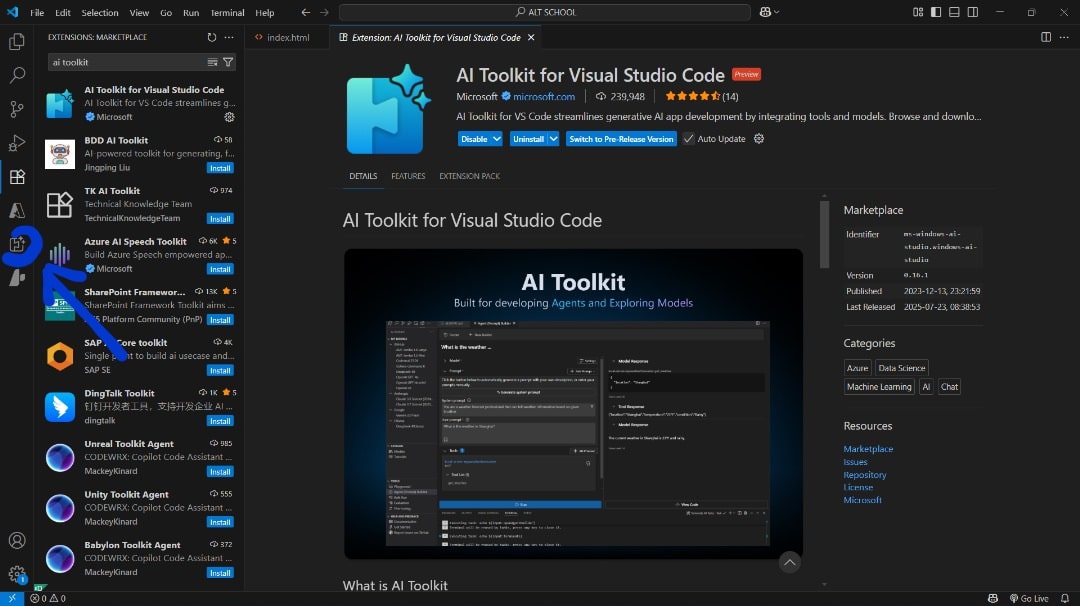This screenshot has height=606, width=1080.
Task: Open the Azure view in activity bar
Action: coord(17,210)
